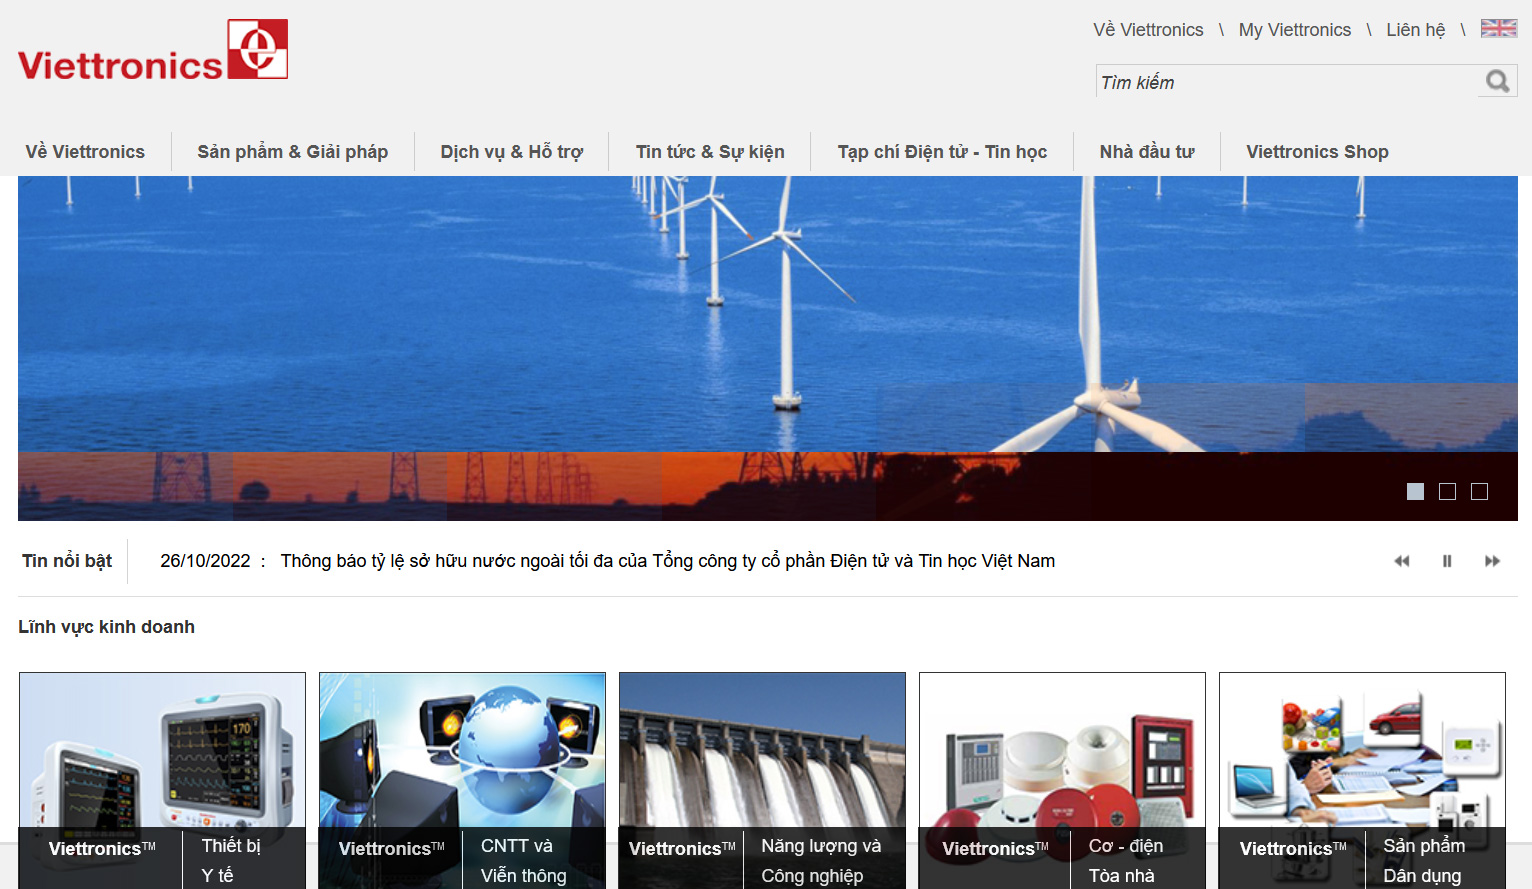This screenshot has width=1532, height=889.
Task: Click the Viettronics logo
Action: coord(153,50)
